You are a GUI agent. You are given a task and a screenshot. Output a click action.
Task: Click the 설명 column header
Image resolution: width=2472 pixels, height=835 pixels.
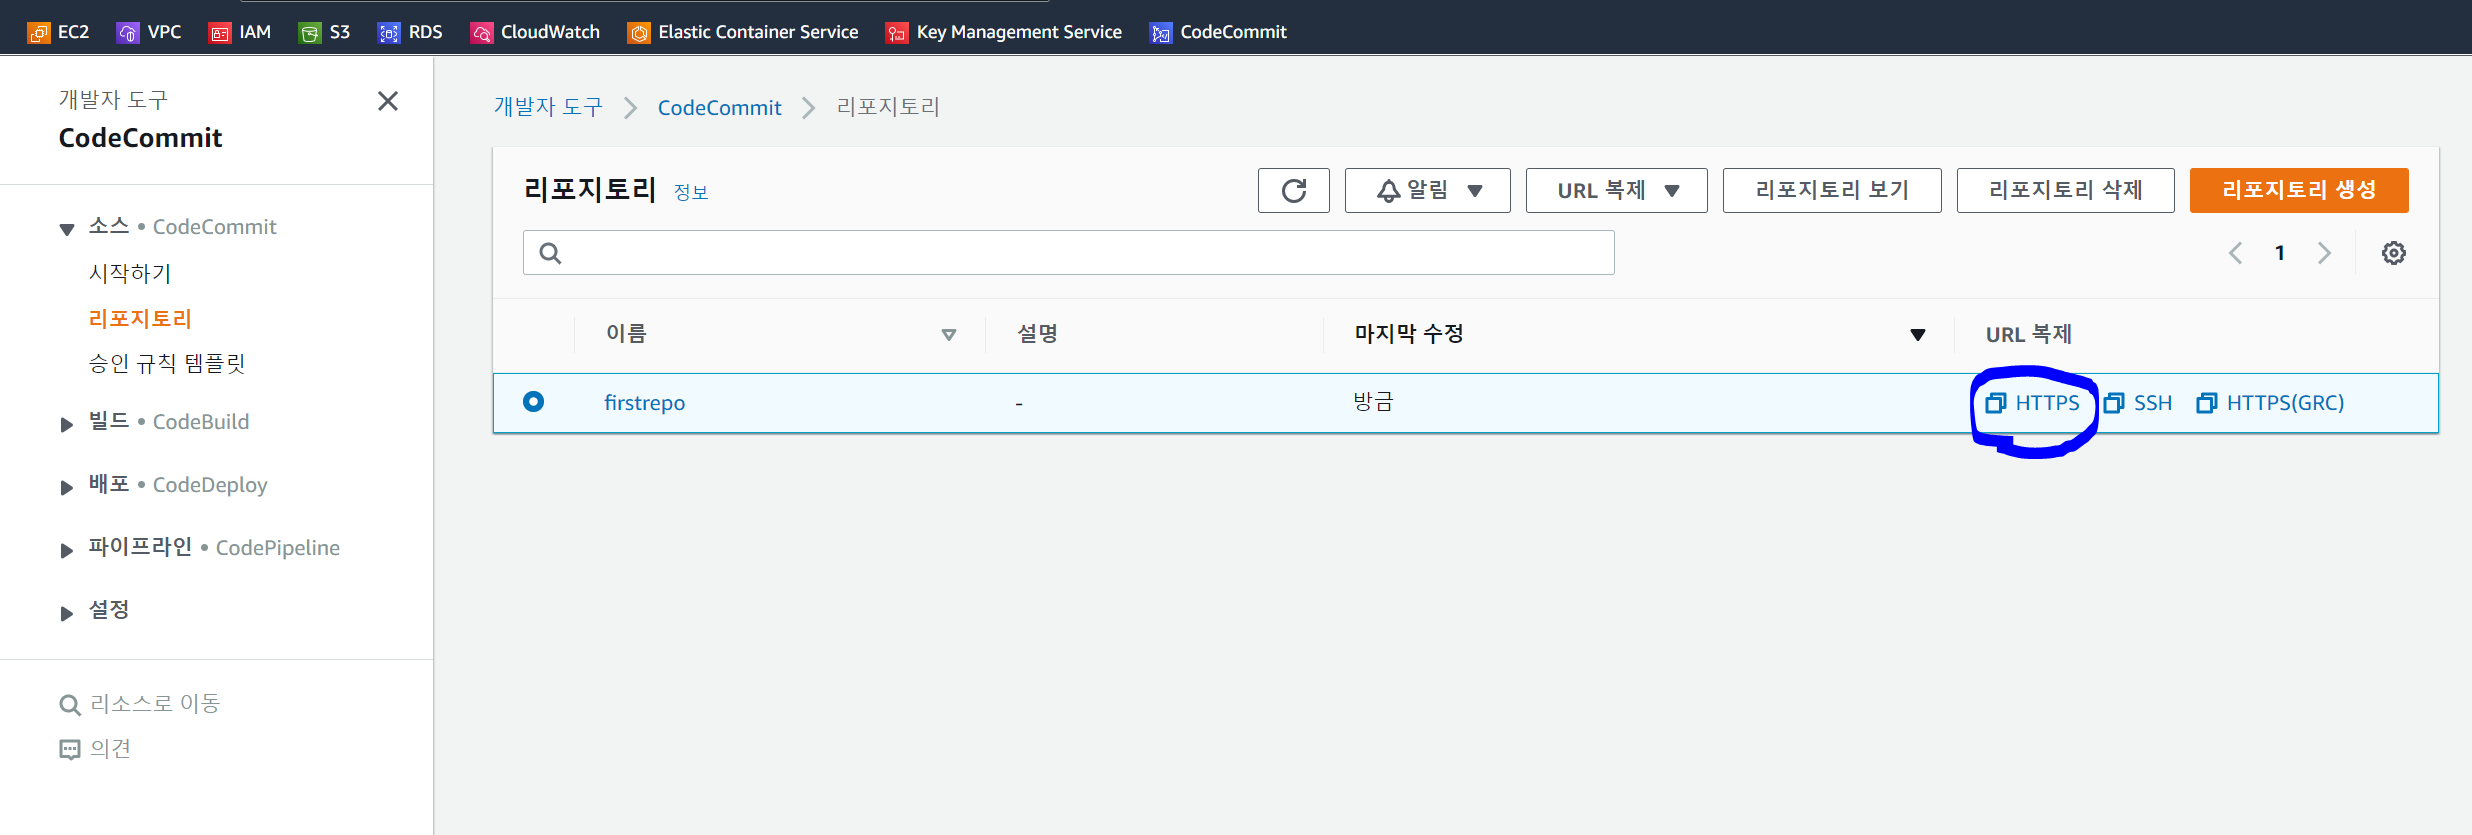coord(1037,333)
